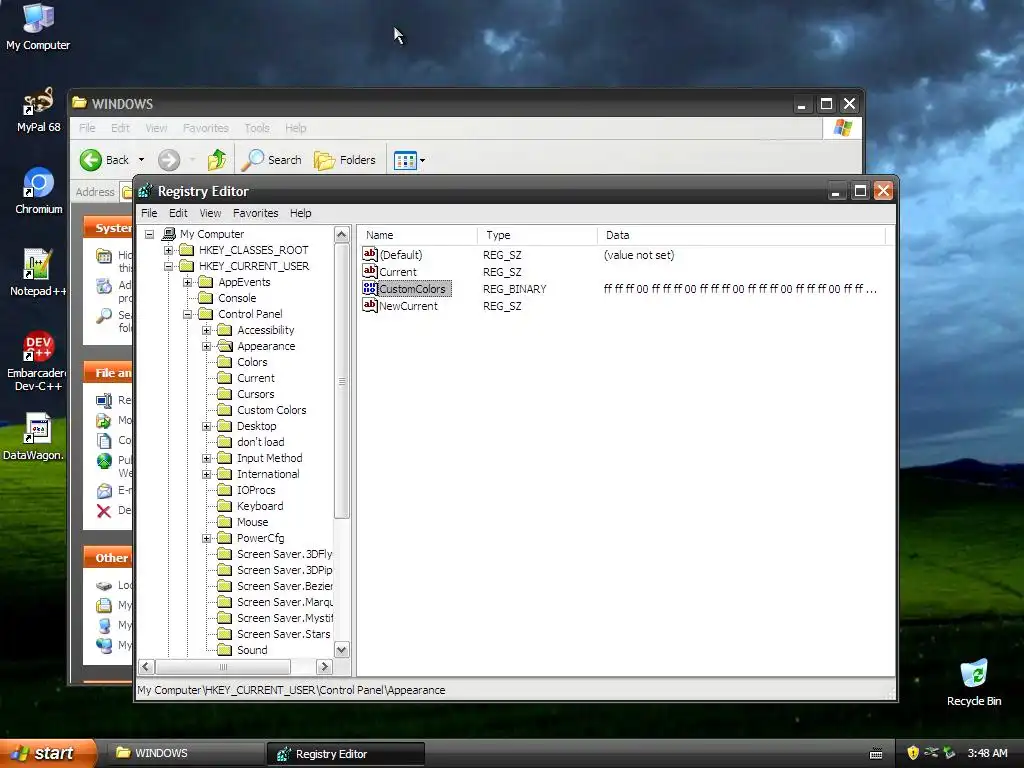Open the Edit menu in Registry Editor
The height and width of the screenshot is (768, 1024).
(178, 213)
